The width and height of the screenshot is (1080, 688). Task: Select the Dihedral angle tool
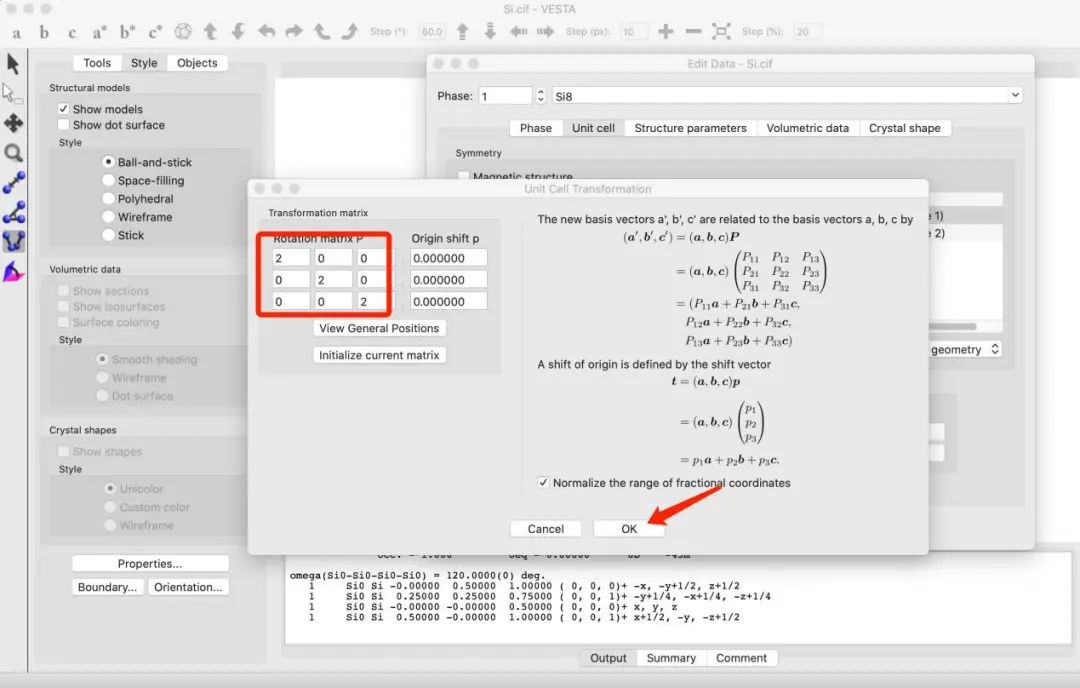[14, 241]
